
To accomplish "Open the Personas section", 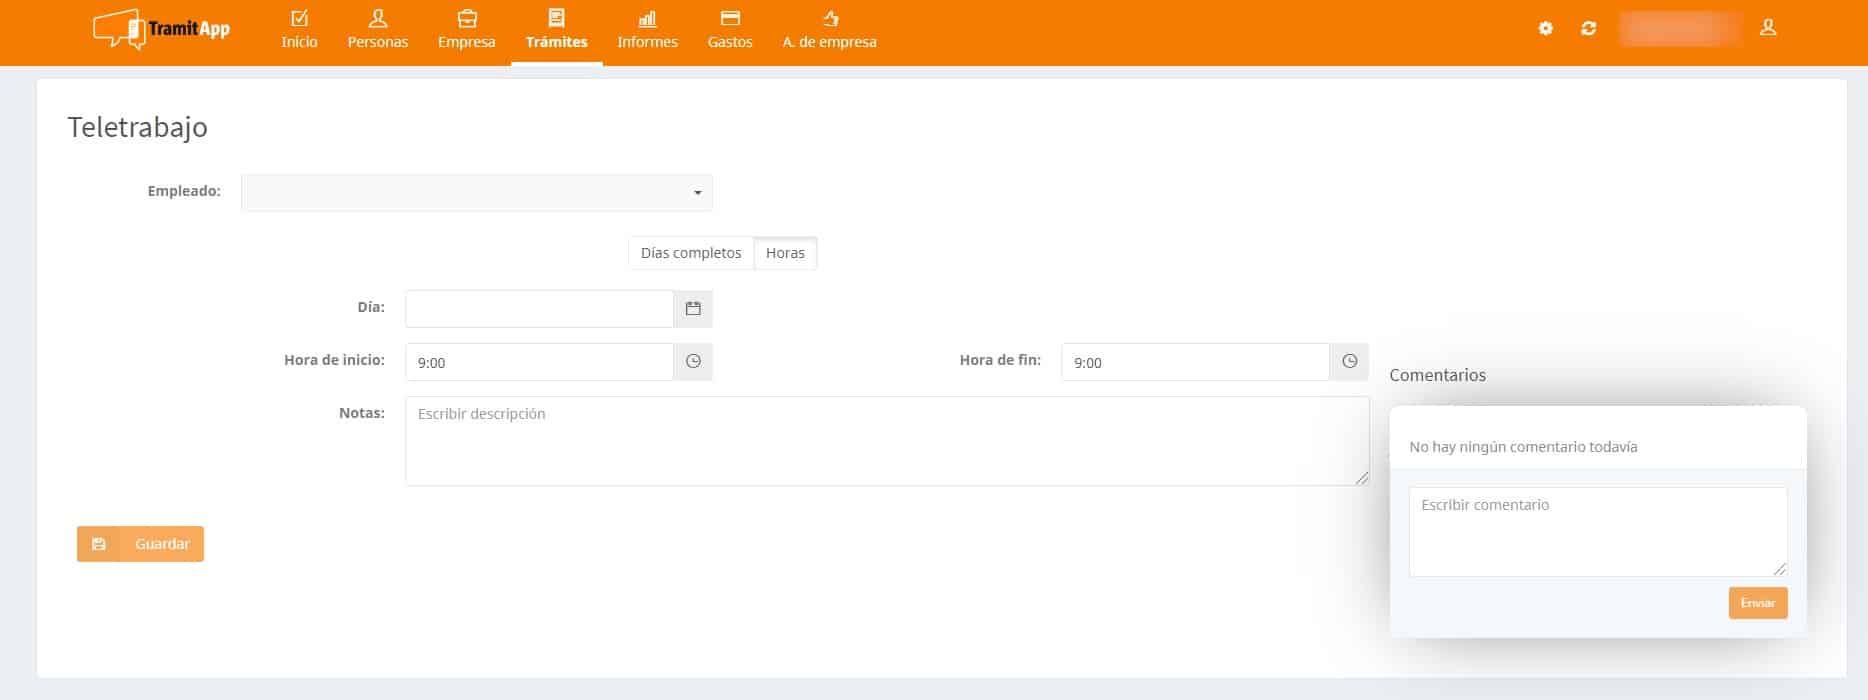I will coord(377,30).
